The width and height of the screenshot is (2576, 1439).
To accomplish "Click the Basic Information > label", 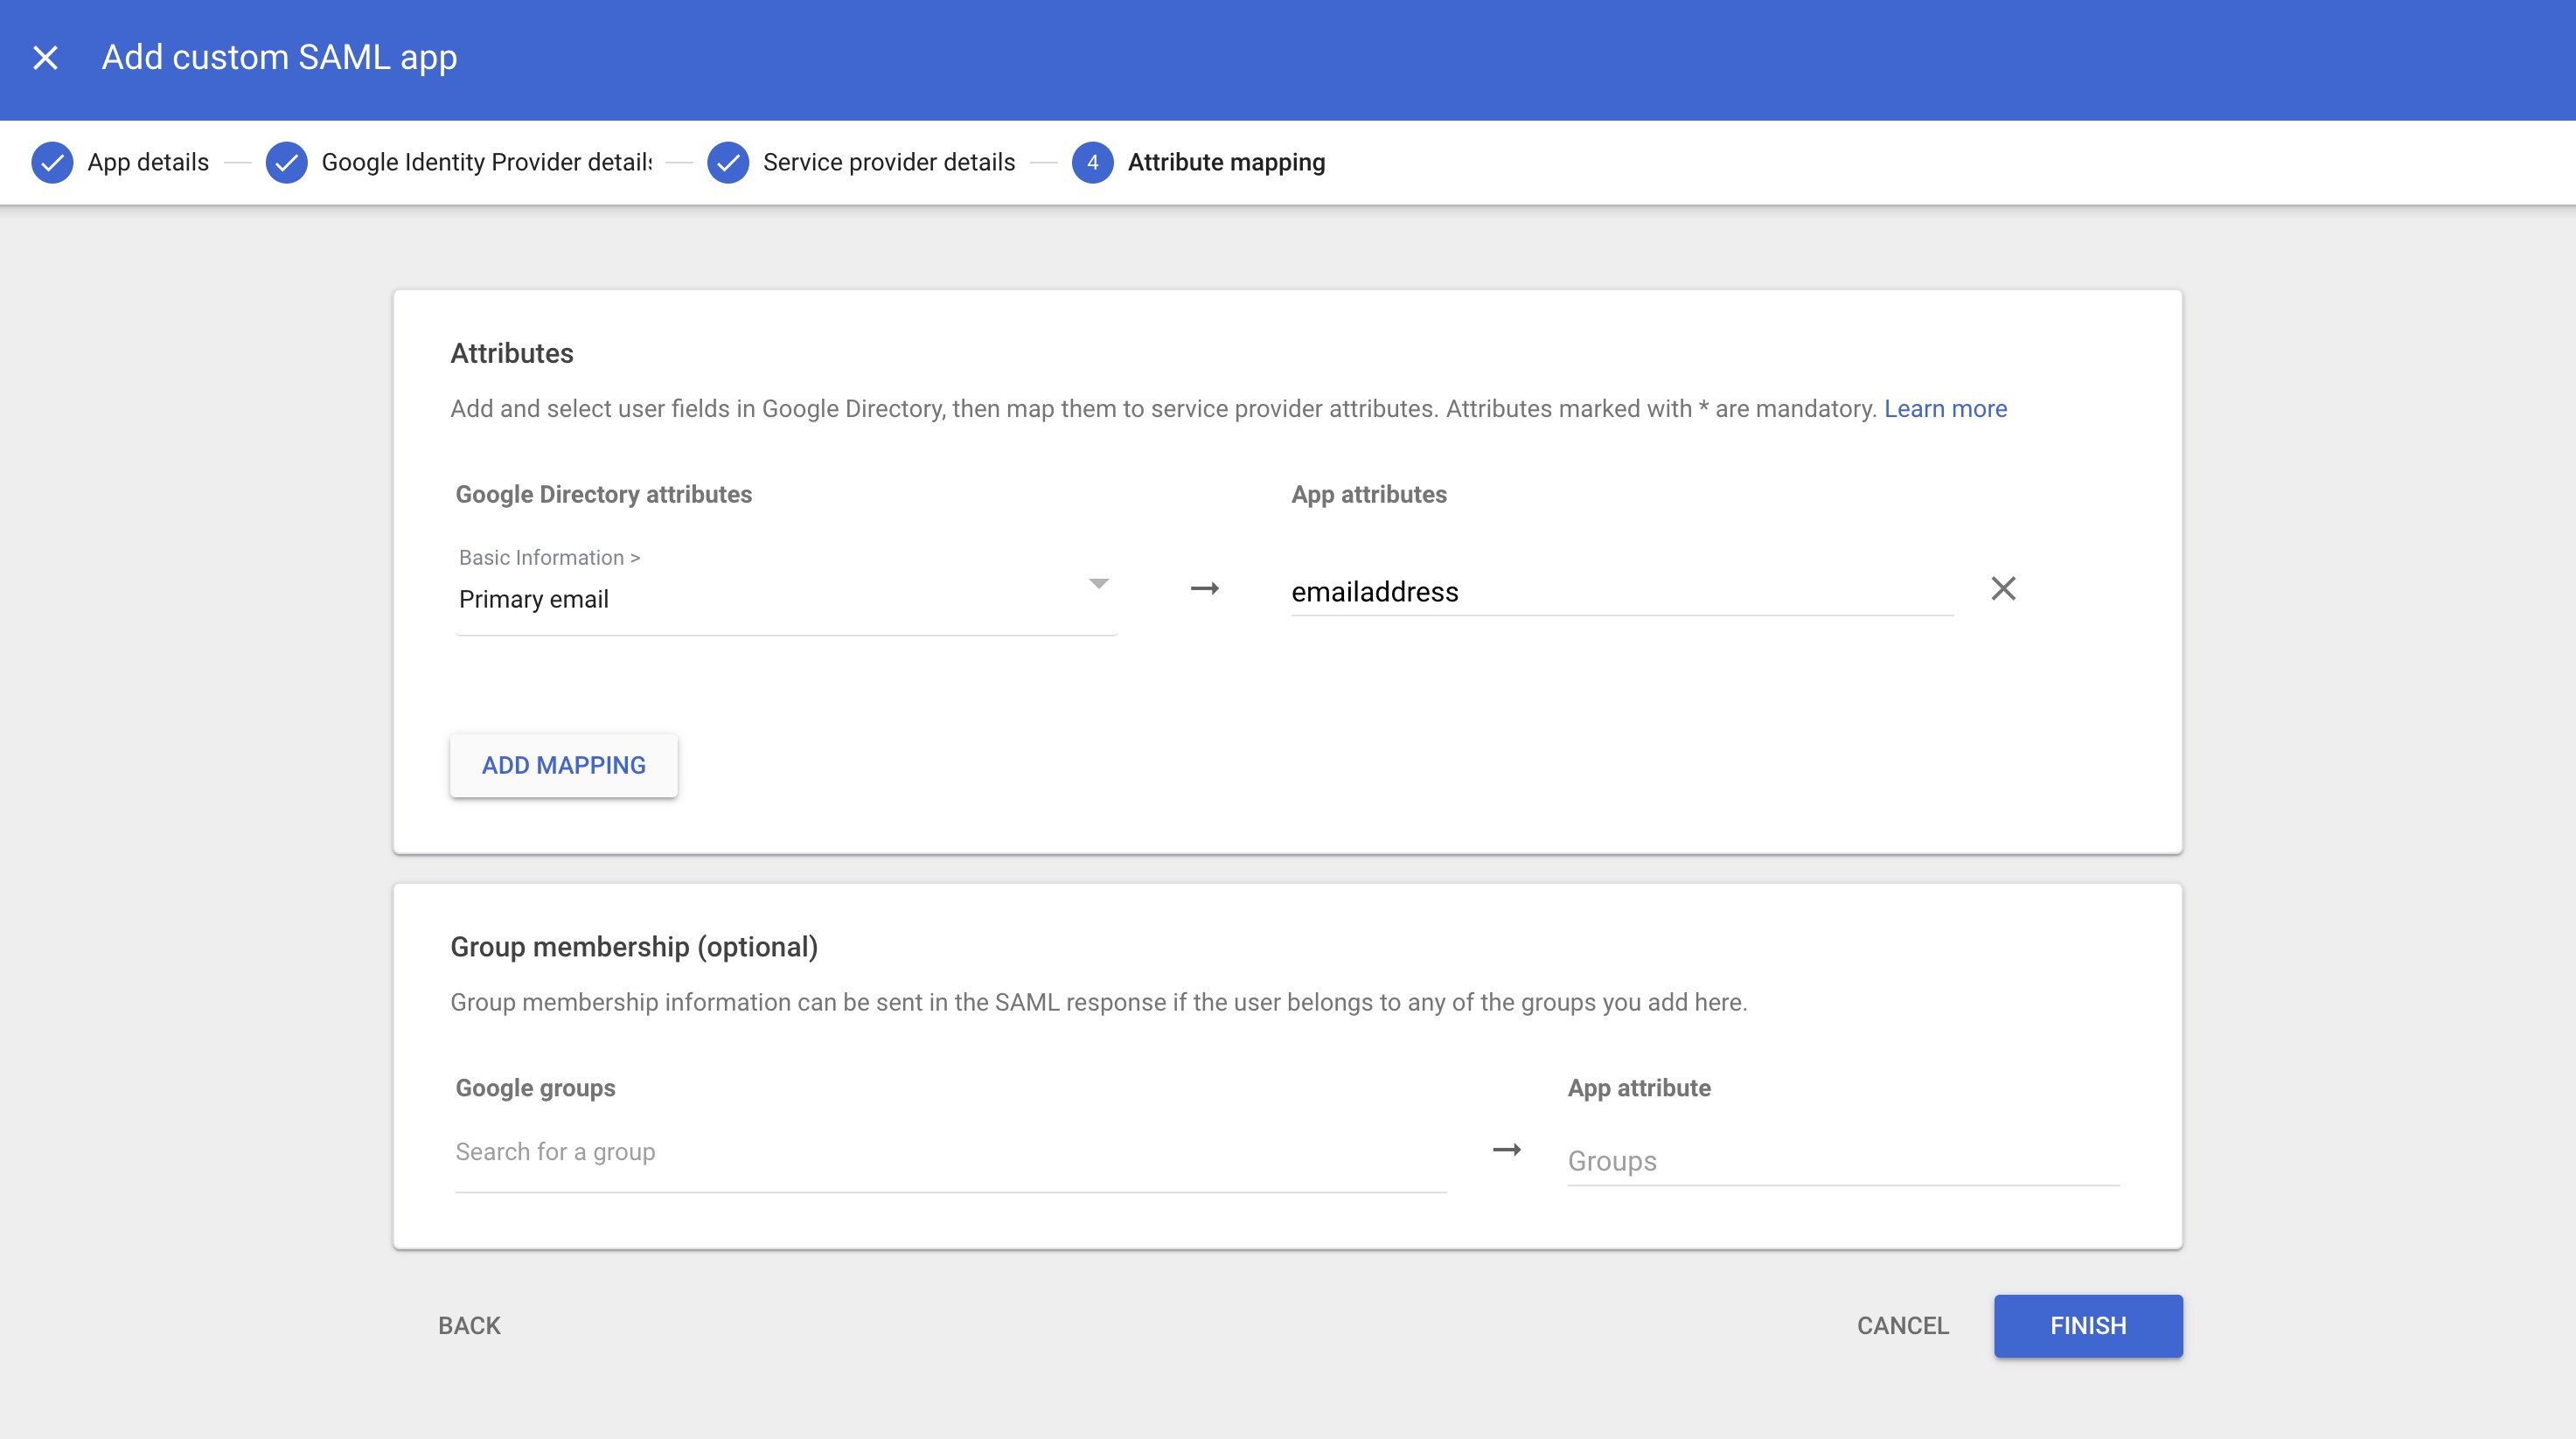I will tap(549, 557).
